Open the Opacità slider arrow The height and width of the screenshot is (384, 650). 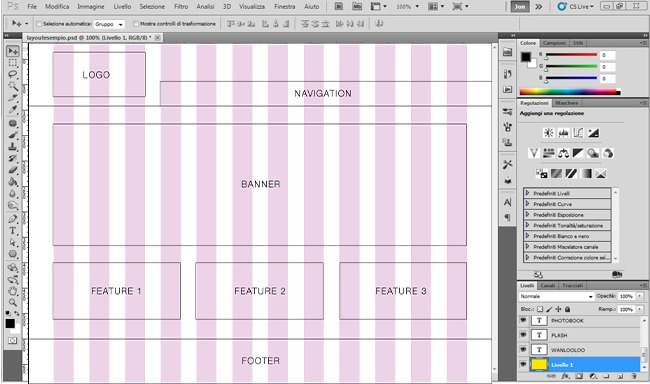click(x=640, y=296)
